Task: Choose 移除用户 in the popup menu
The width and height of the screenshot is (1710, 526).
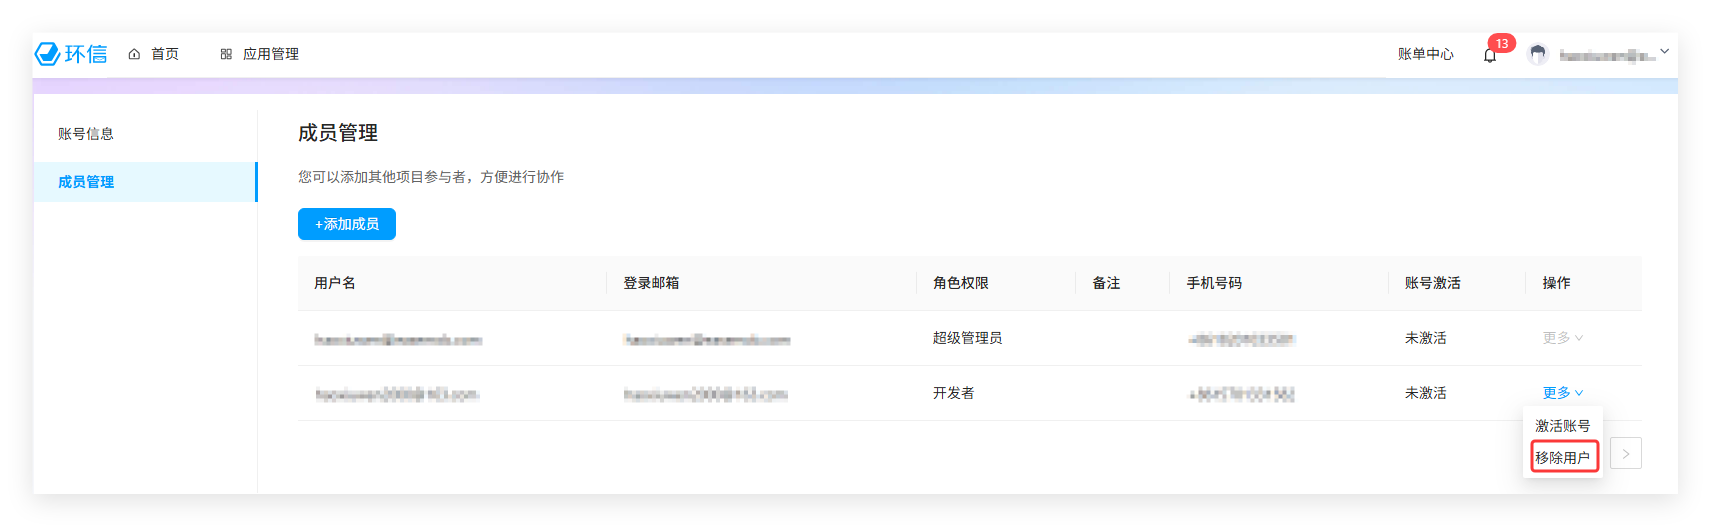Action: 1562,458
